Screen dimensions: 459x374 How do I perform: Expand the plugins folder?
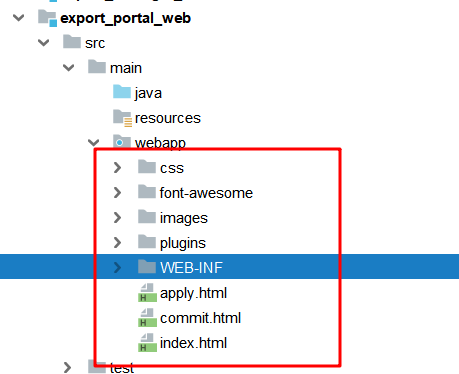click(117, 243)
